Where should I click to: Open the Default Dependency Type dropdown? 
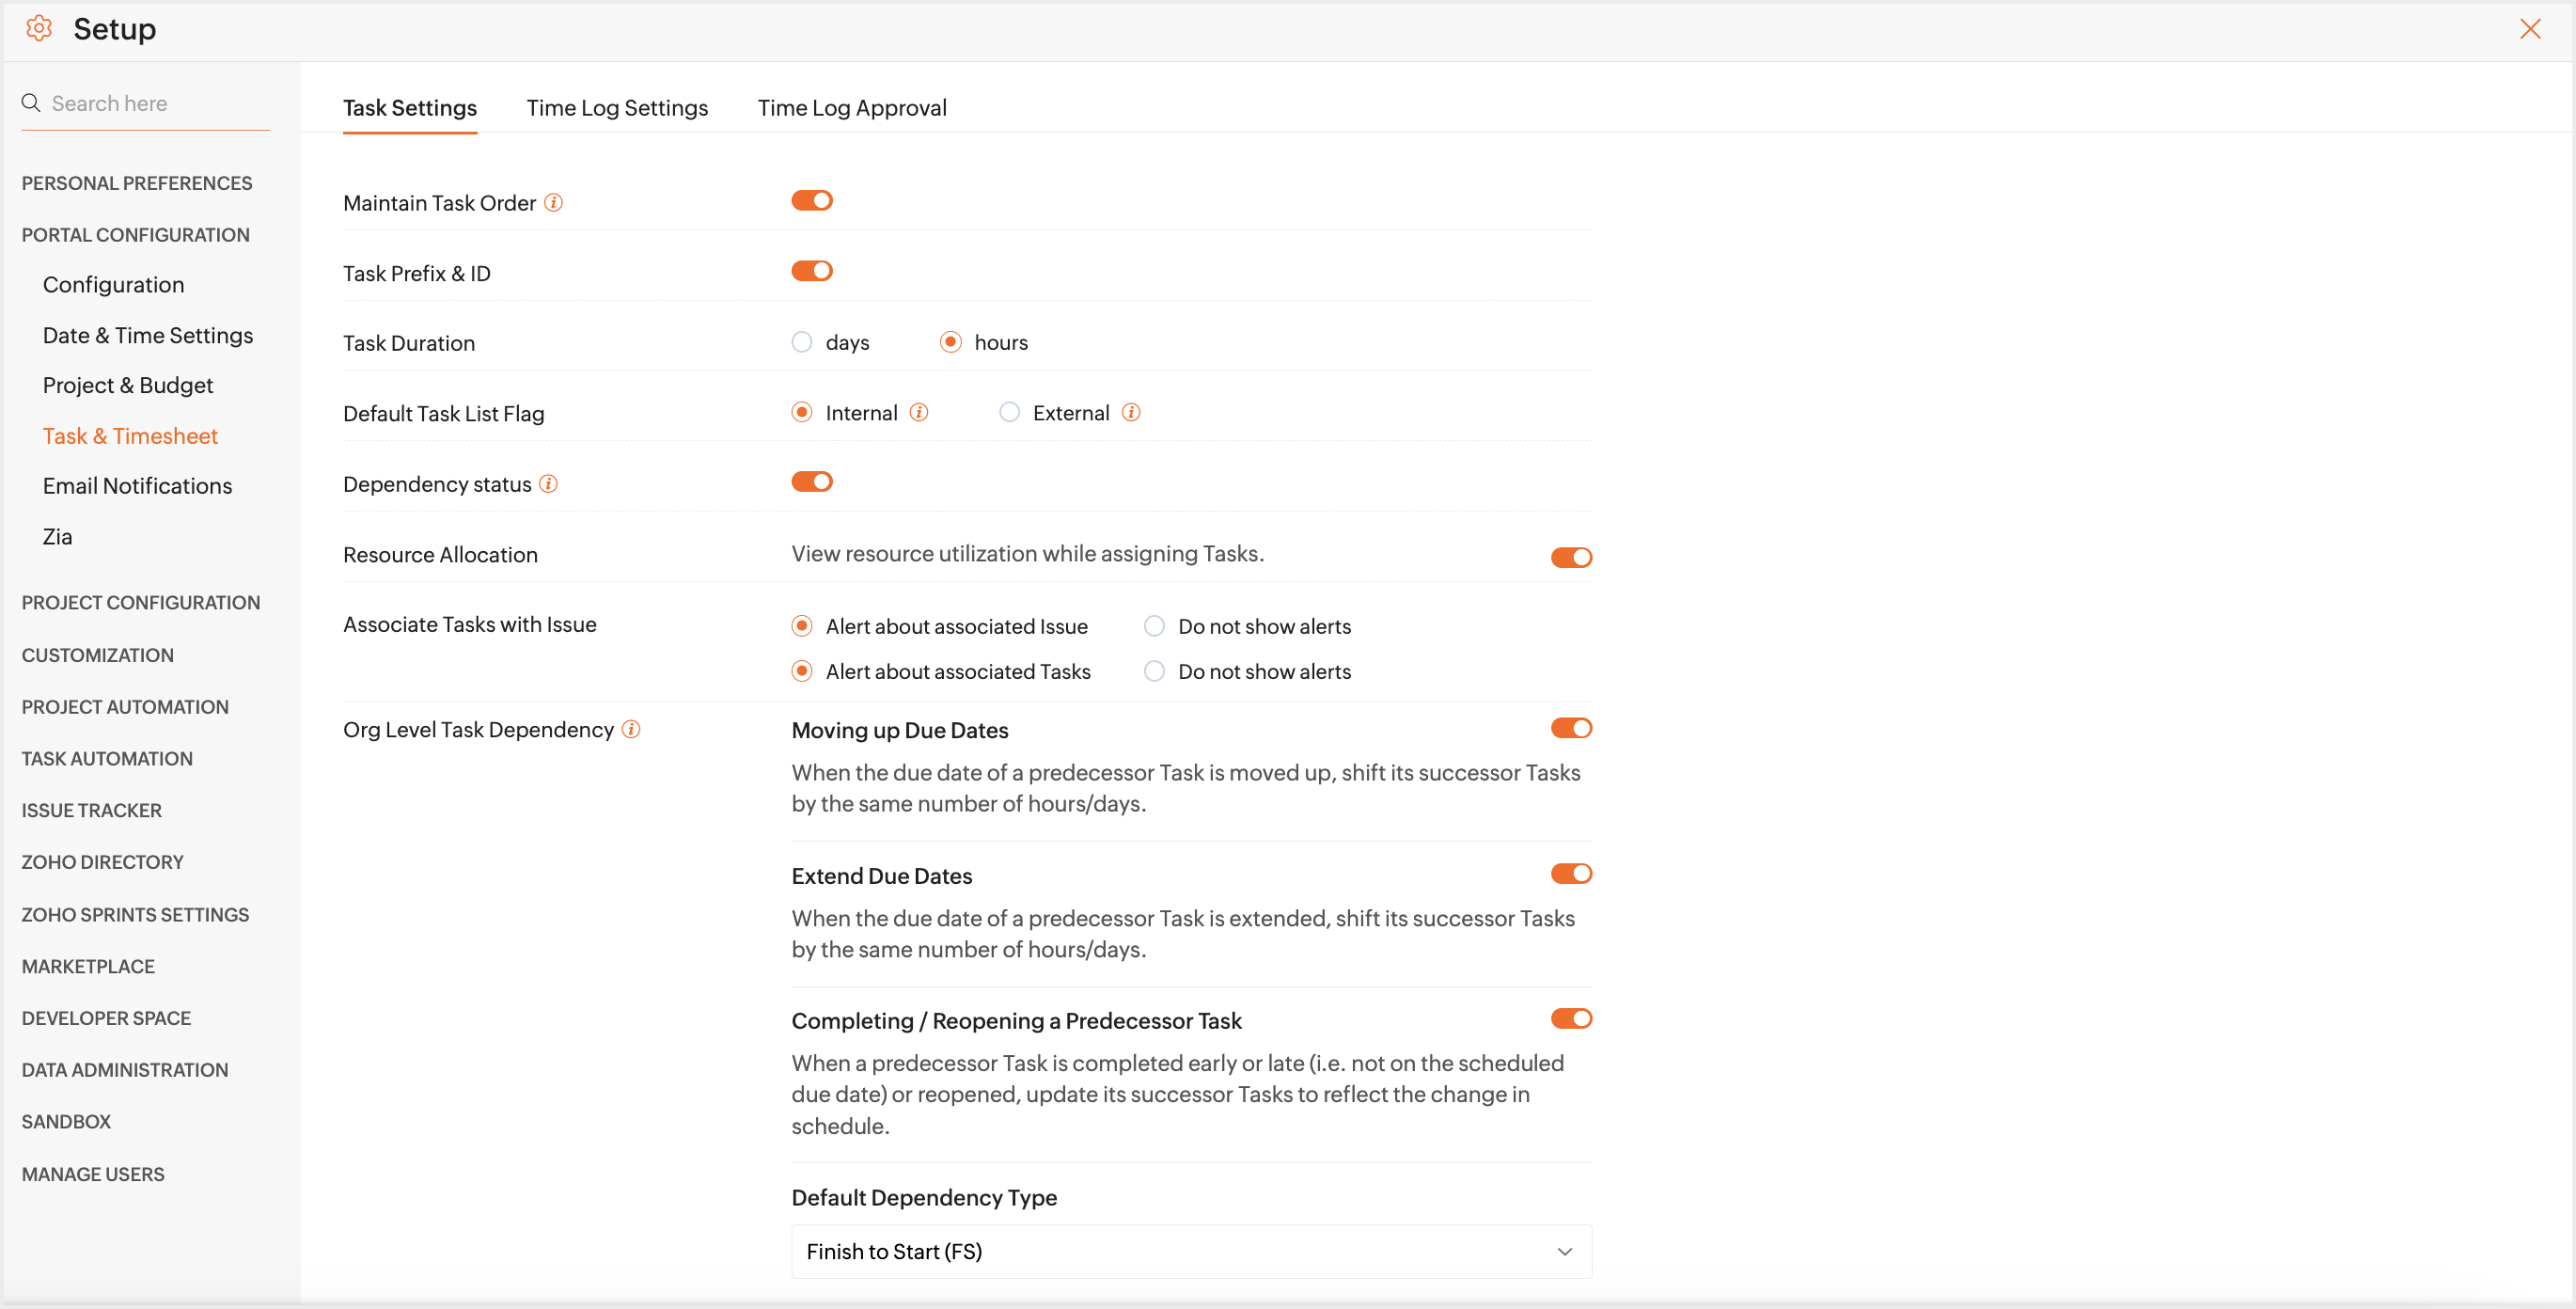(x=1190, y=1251)
